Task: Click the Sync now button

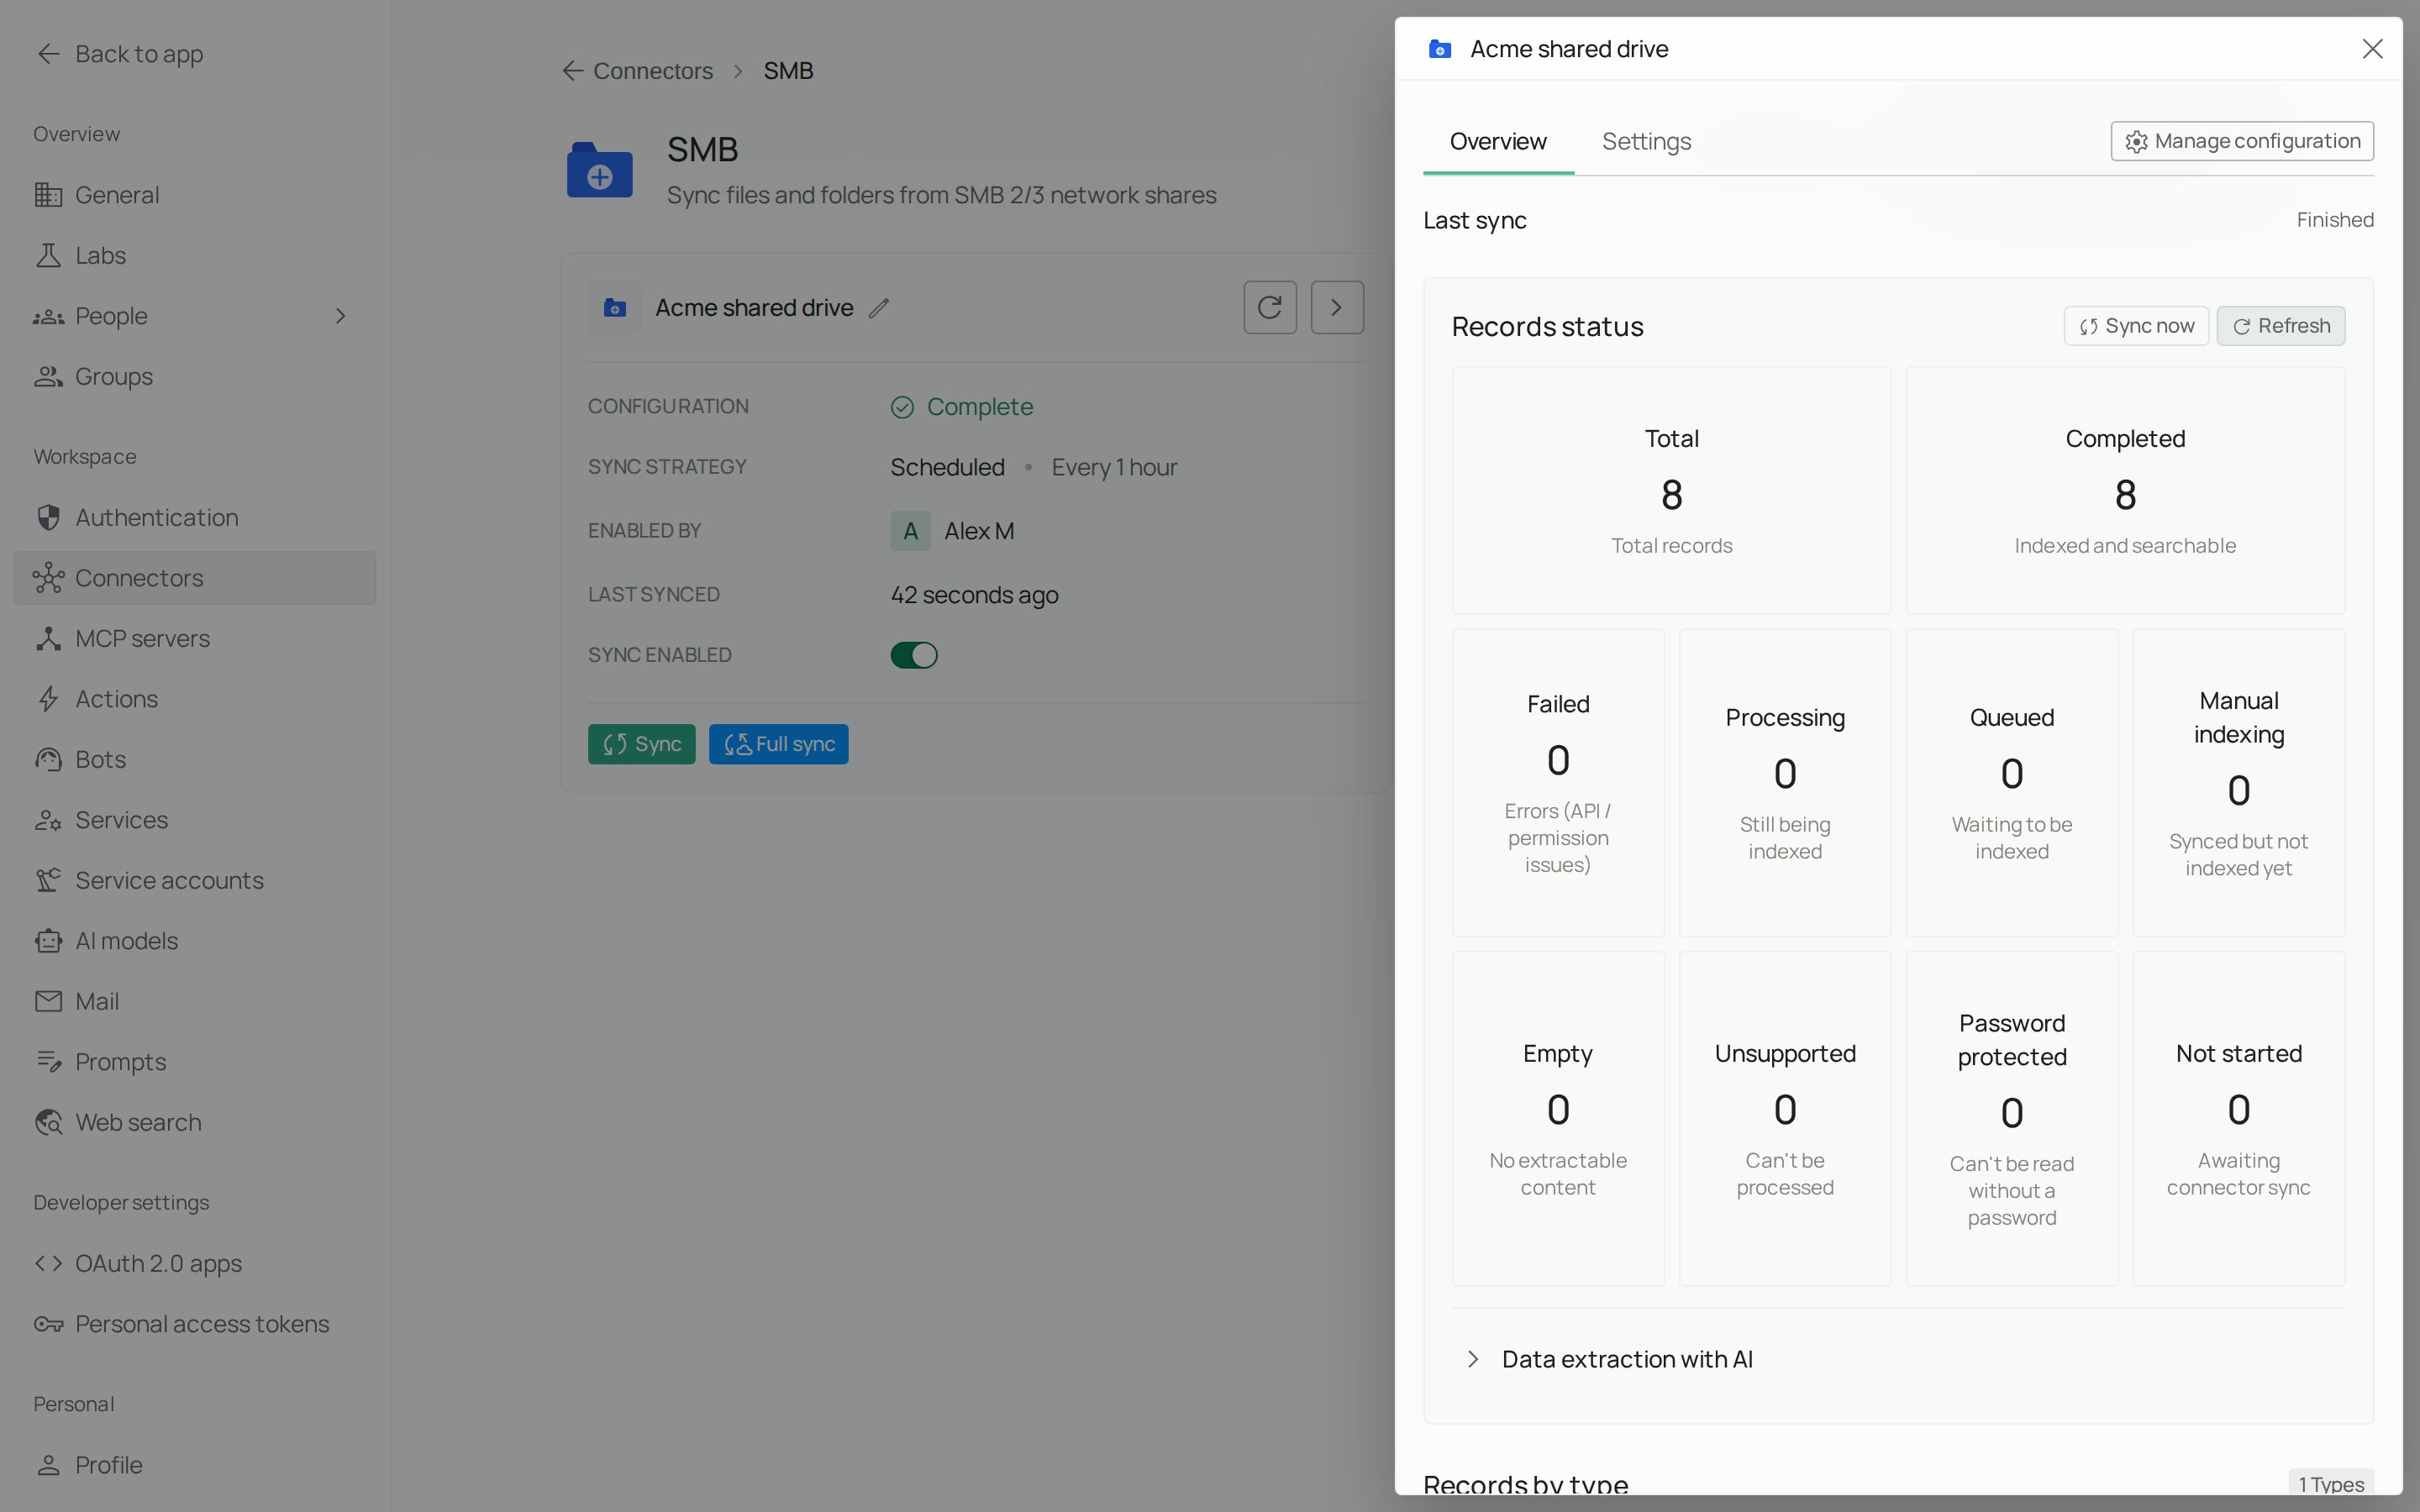Action: [2136, 326]
